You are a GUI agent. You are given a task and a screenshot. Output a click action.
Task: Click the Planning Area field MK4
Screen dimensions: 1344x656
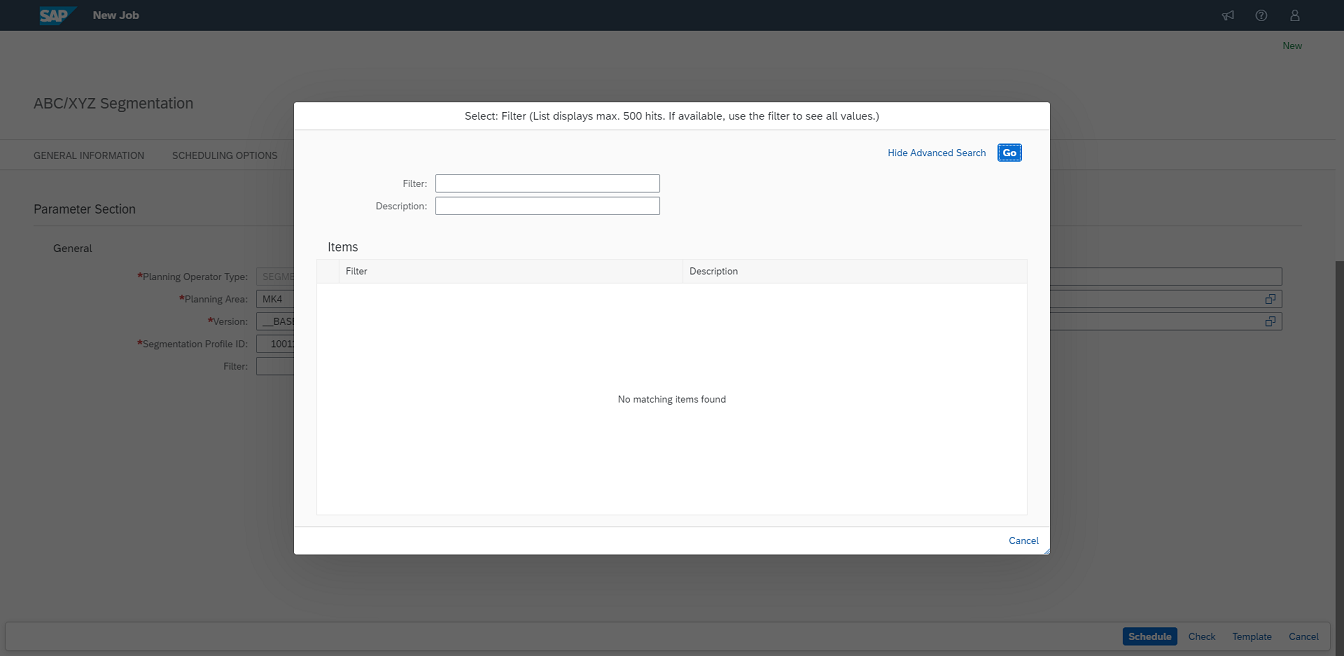(275, 299)
